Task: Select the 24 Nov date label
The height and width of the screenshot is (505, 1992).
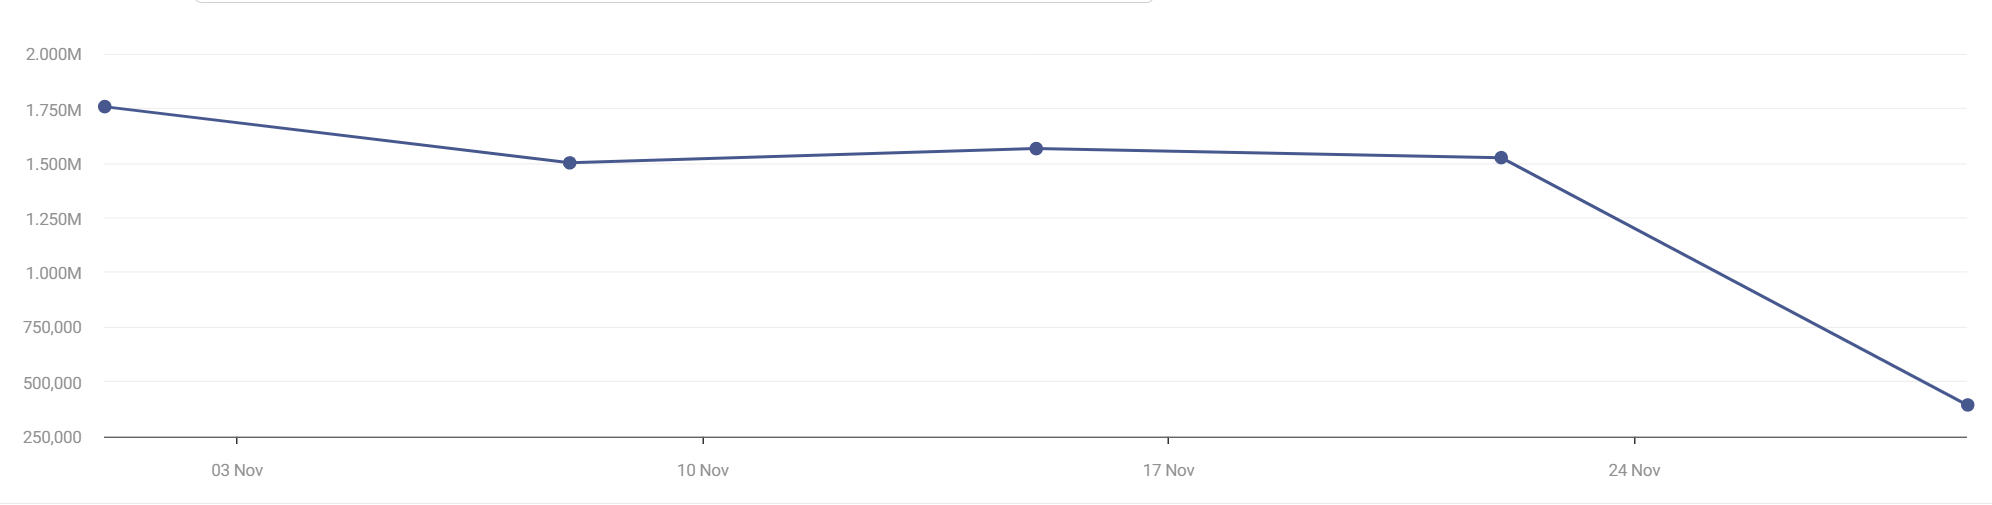Action: click(x=1634, y=470)
